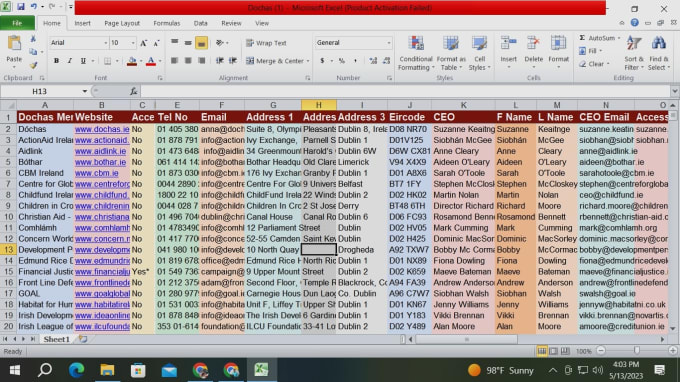Viewport: 680px width, 382px height.
Task: Save workbook using Quick Access Save icon
Action: [20, 7]
